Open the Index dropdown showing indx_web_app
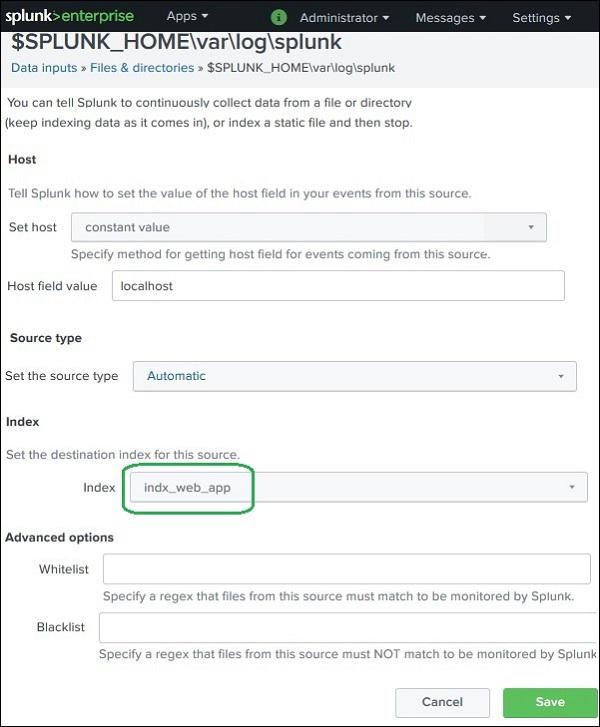Viewport: 600px width, 727px height. [x=358, y=487]
